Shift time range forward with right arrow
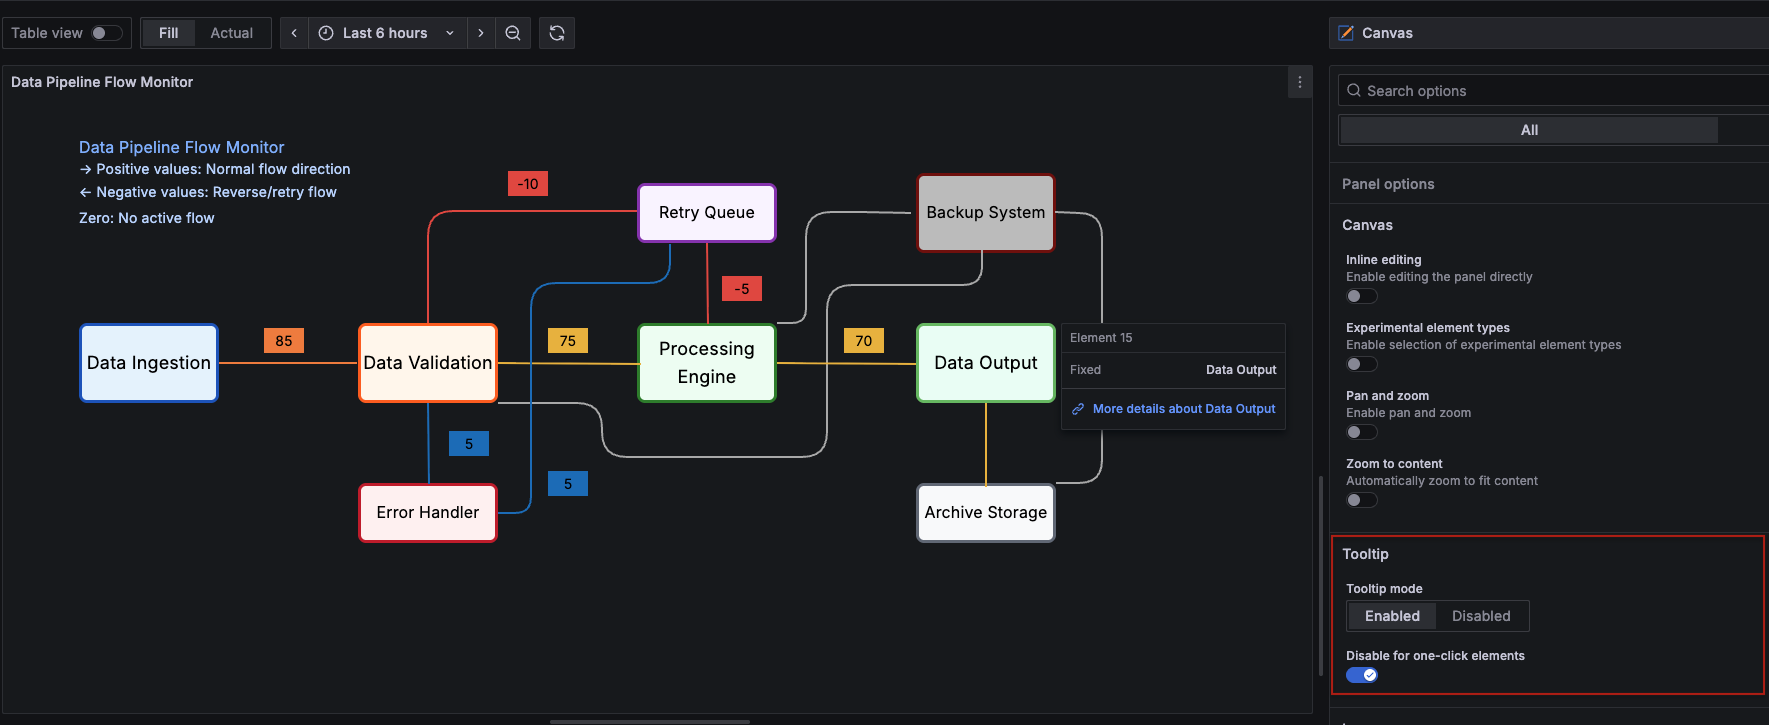The image size is (1769, 725). [x=481, y=33]
